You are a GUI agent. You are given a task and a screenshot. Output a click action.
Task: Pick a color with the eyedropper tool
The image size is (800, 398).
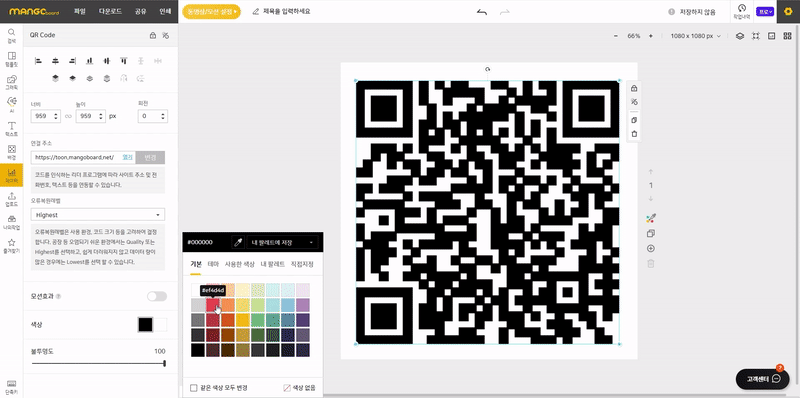click(237, 242)
